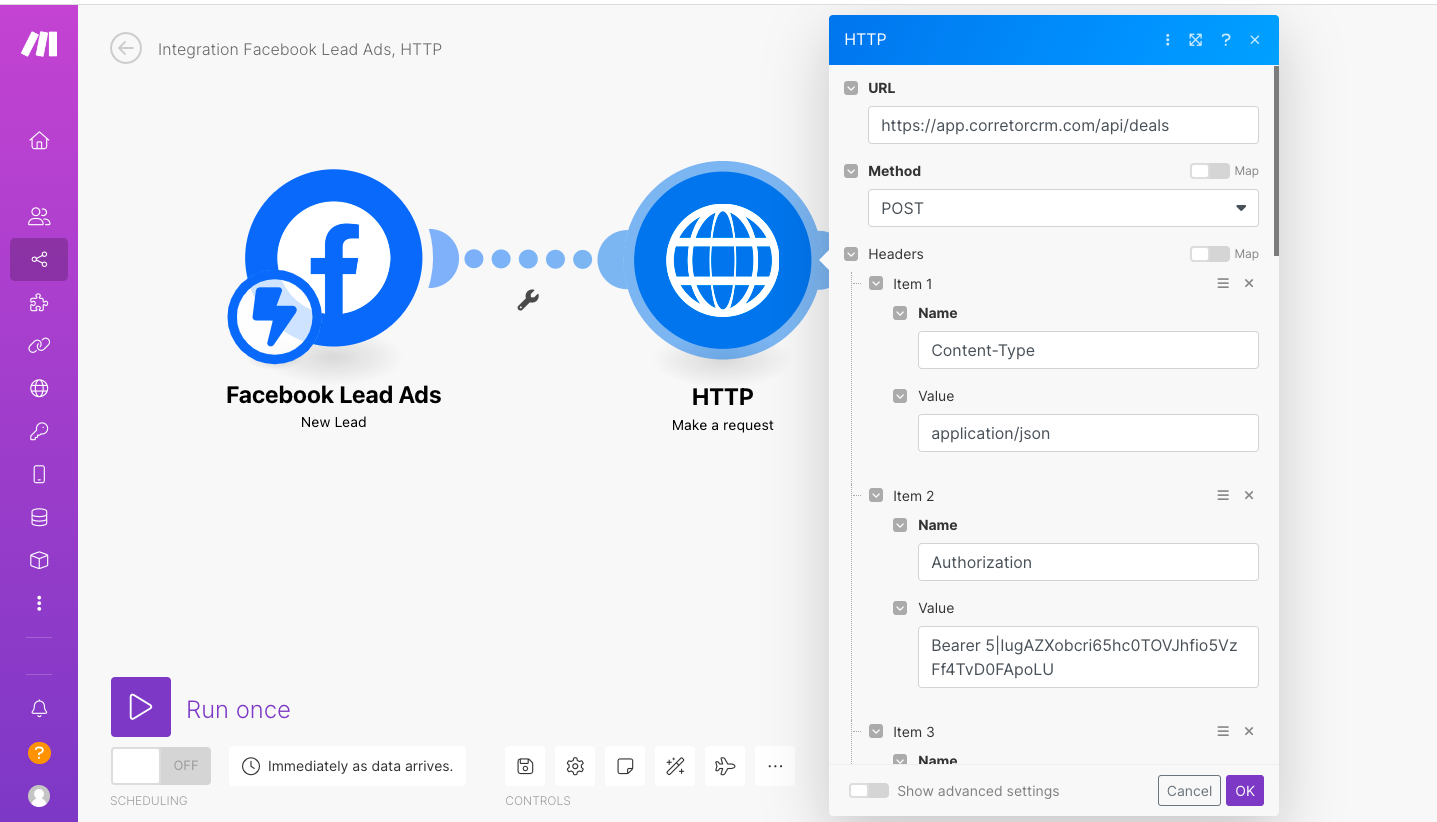1437x822 pixels.
Task: Open Item 1 reorder hamburger menu
Action: (x=1222, y=284)
